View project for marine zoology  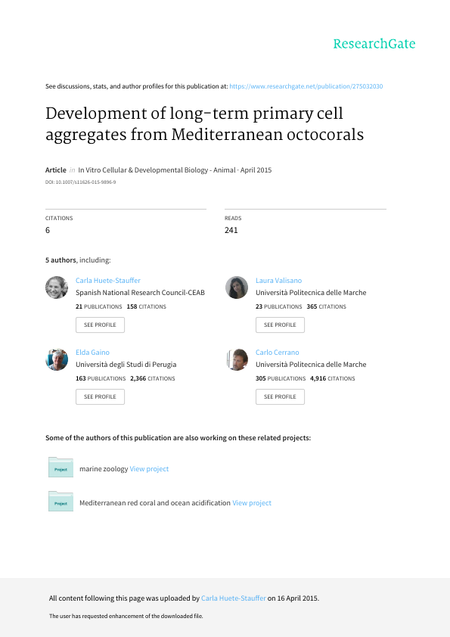(149, 469)
